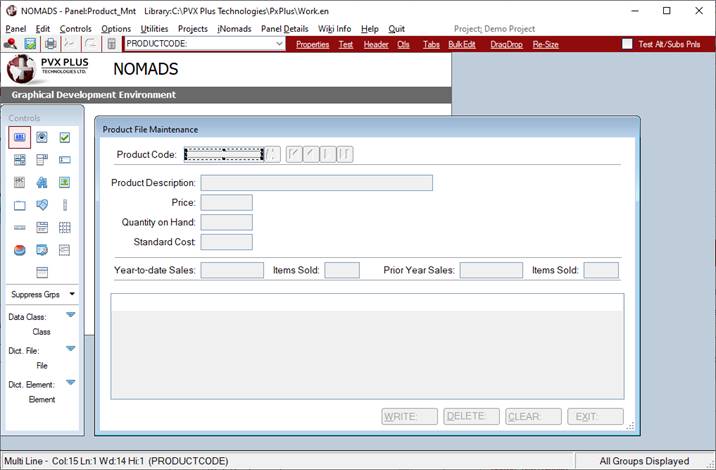Pick the drop box list control icon
Screen dimensions: 716x470
42,160
